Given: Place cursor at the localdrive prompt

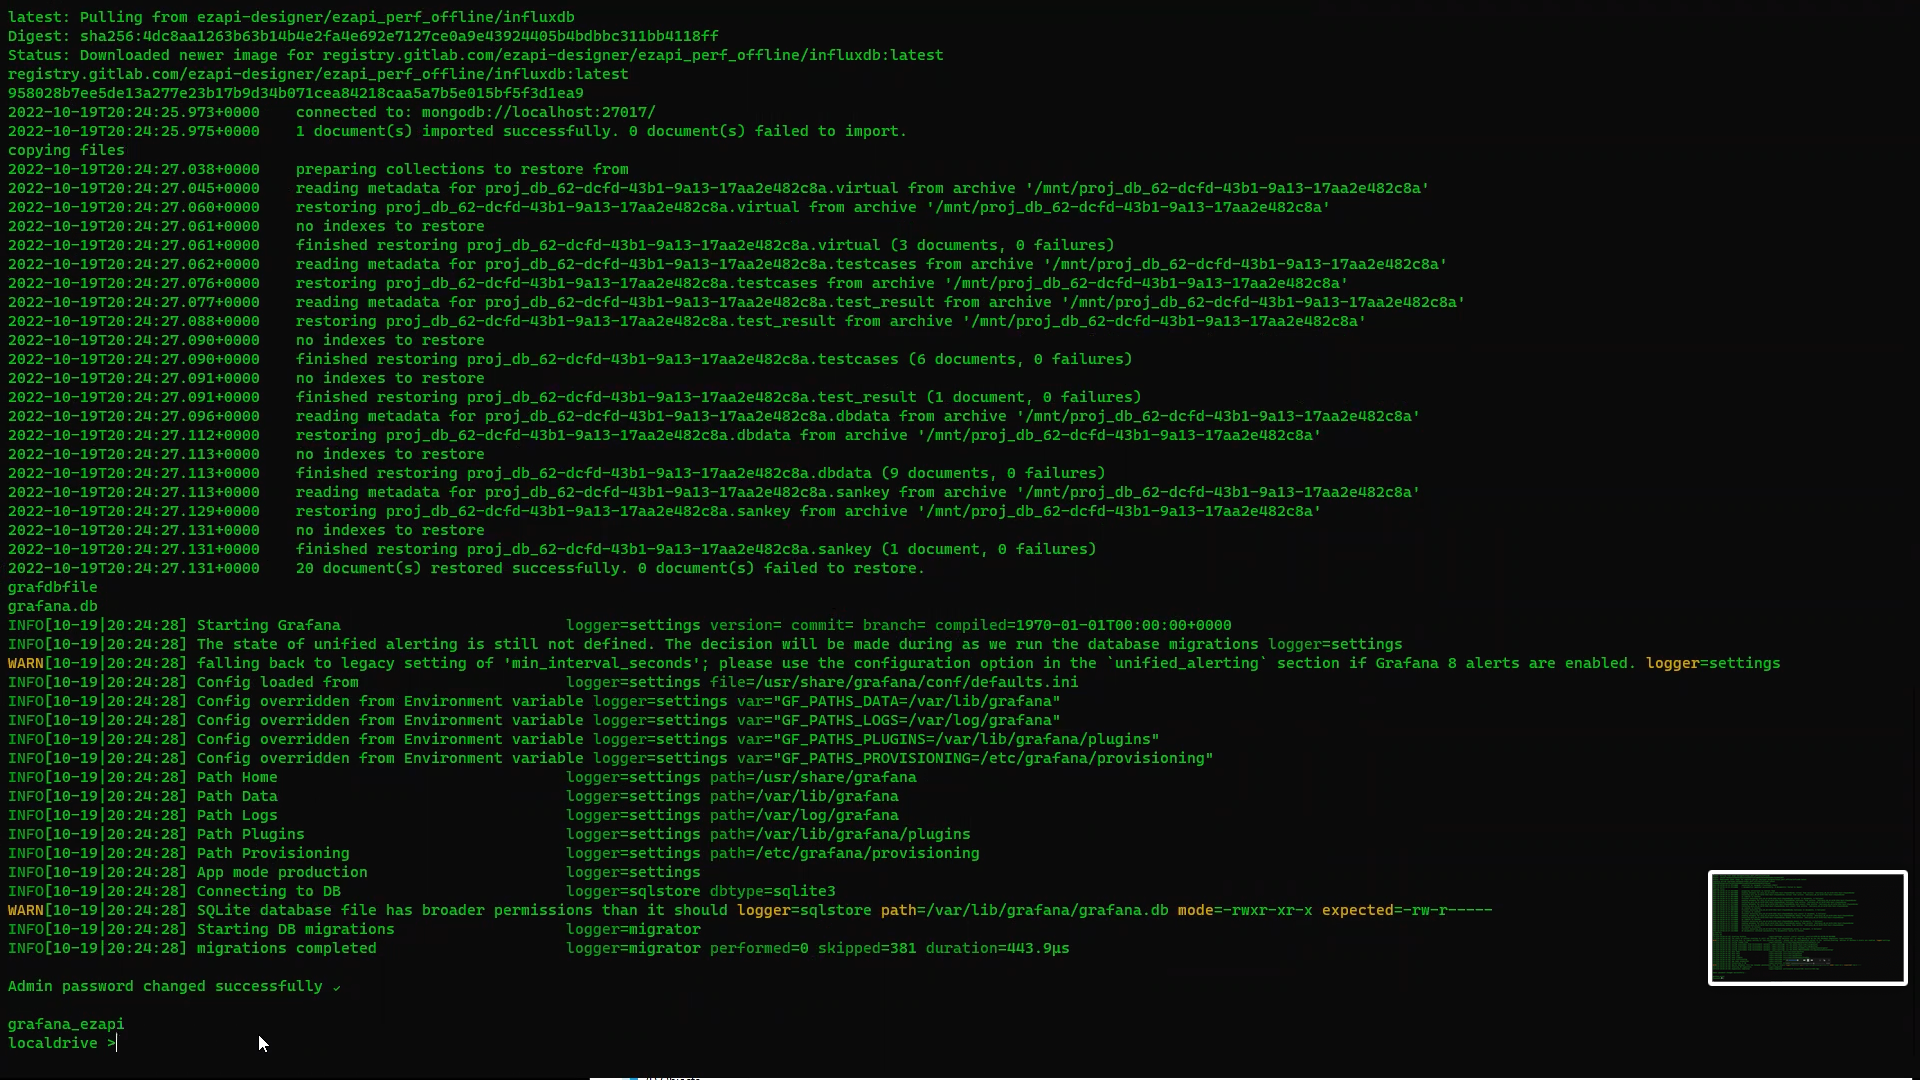Looking at the screenshot, I should tap(117, 1043).
